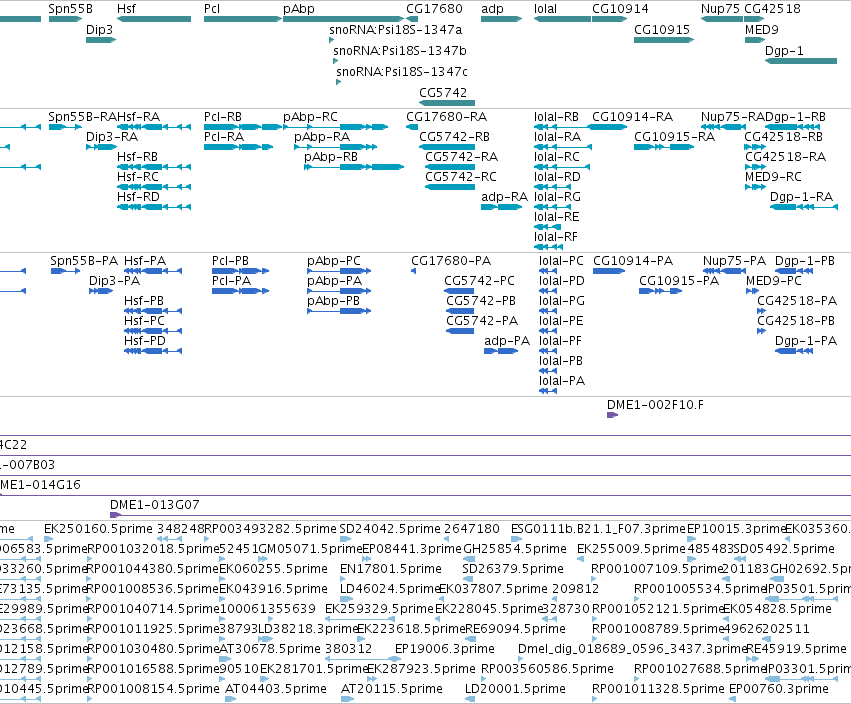Screen dimensions: 851x704
Task: Click the CG17680-RA transcript label
Action: pyautogui.click(x=447, y=117)
